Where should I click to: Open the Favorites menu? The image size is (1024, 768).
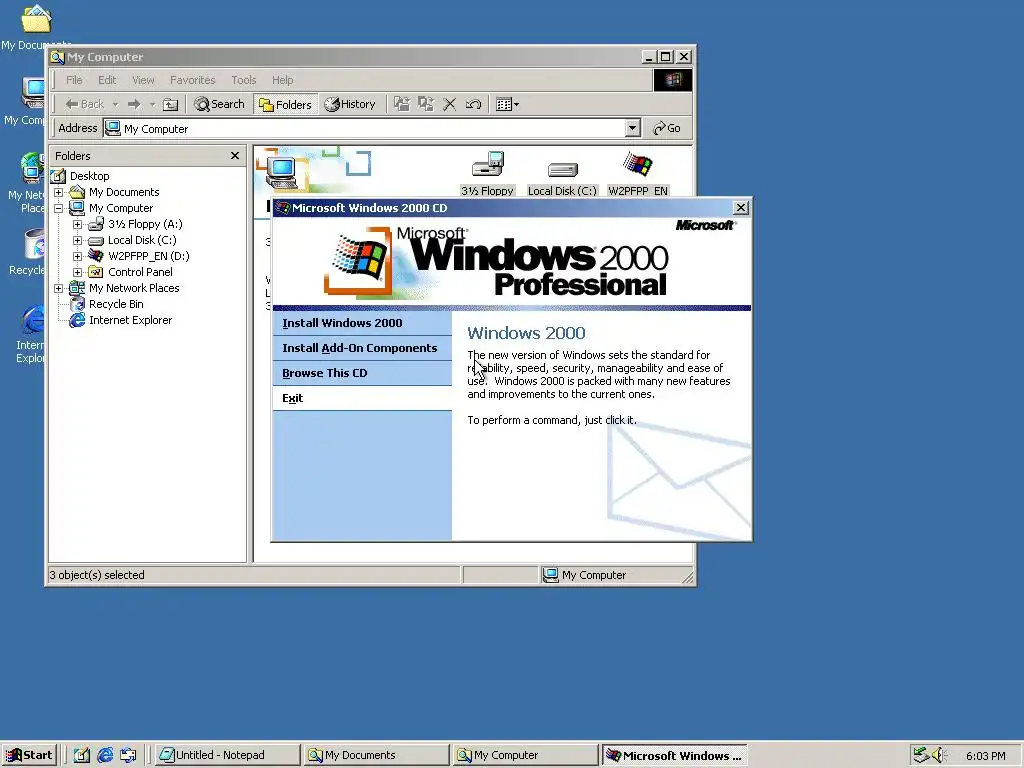[x=193, y=80]
